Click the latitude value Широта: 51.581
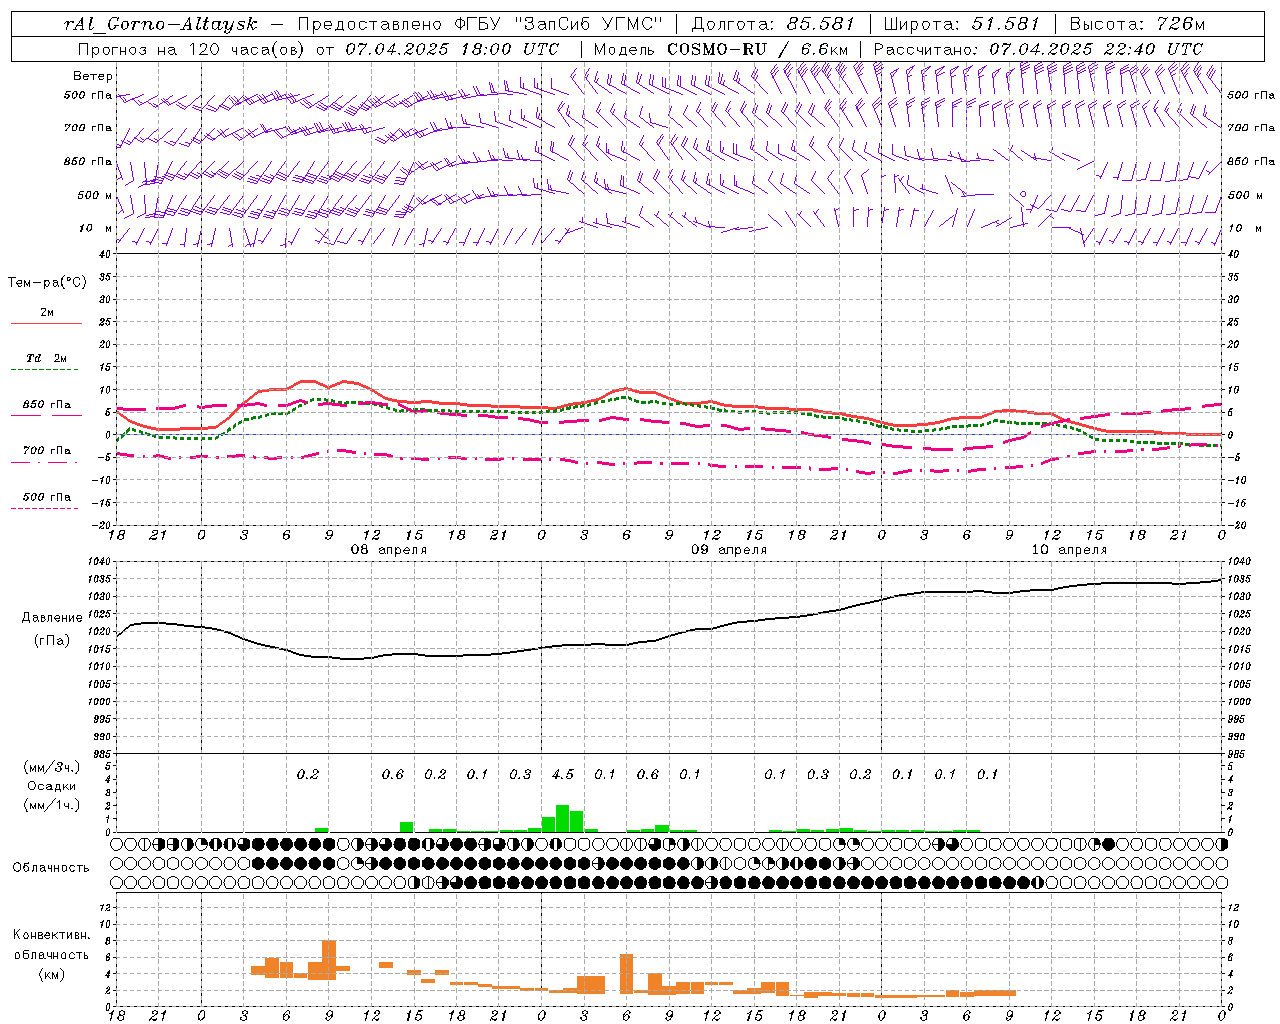The height and width of the screenshot is (1024, 1280). (x=963, y=24)
